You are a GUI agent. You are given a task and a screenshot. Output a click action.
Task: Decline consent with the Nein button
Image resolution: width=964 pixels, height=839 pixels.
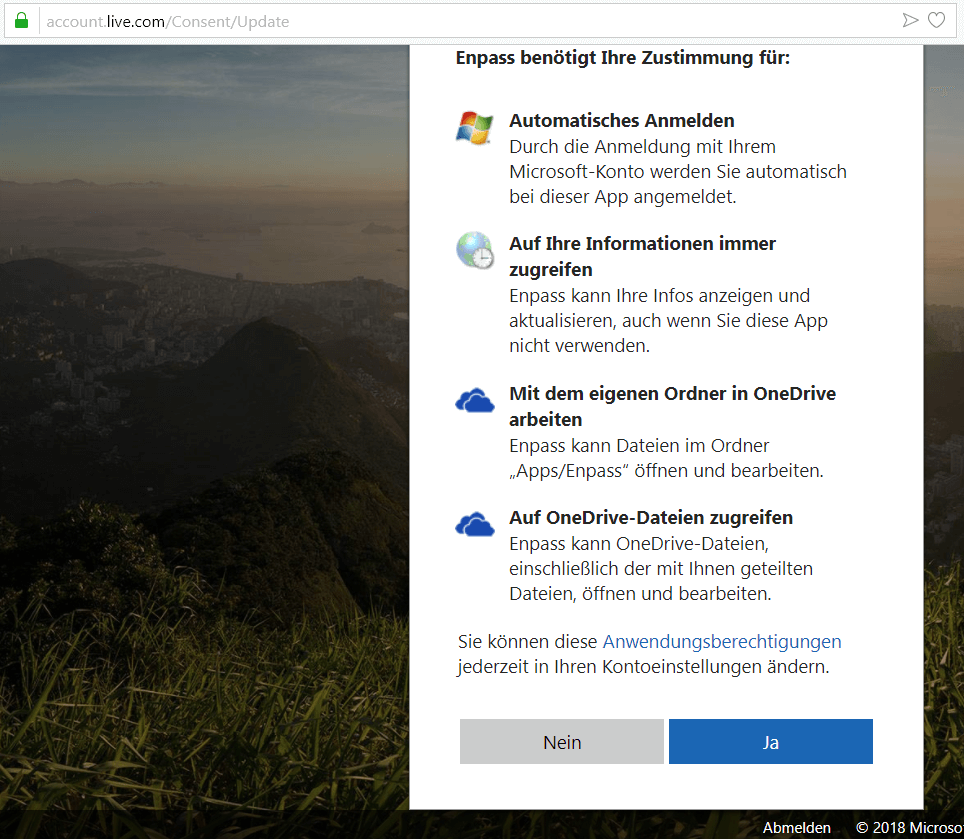tap(562, 742)
